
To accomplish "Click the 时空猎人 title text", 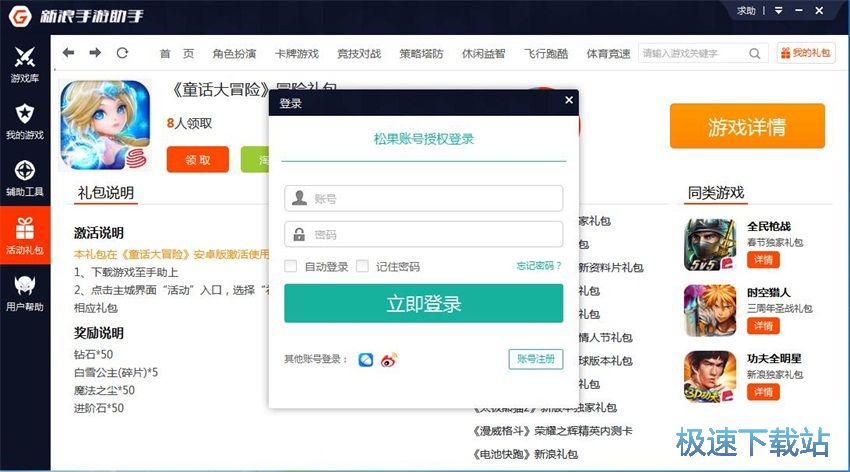I will tap(769, 293).
